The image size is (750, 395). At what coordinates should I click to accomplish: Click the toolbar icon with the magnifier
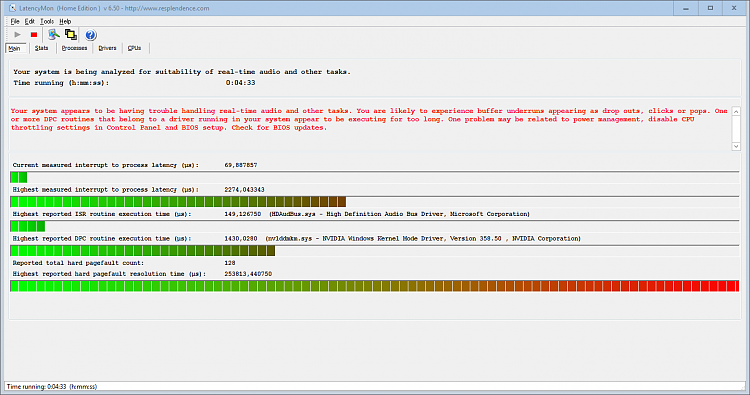54,34
